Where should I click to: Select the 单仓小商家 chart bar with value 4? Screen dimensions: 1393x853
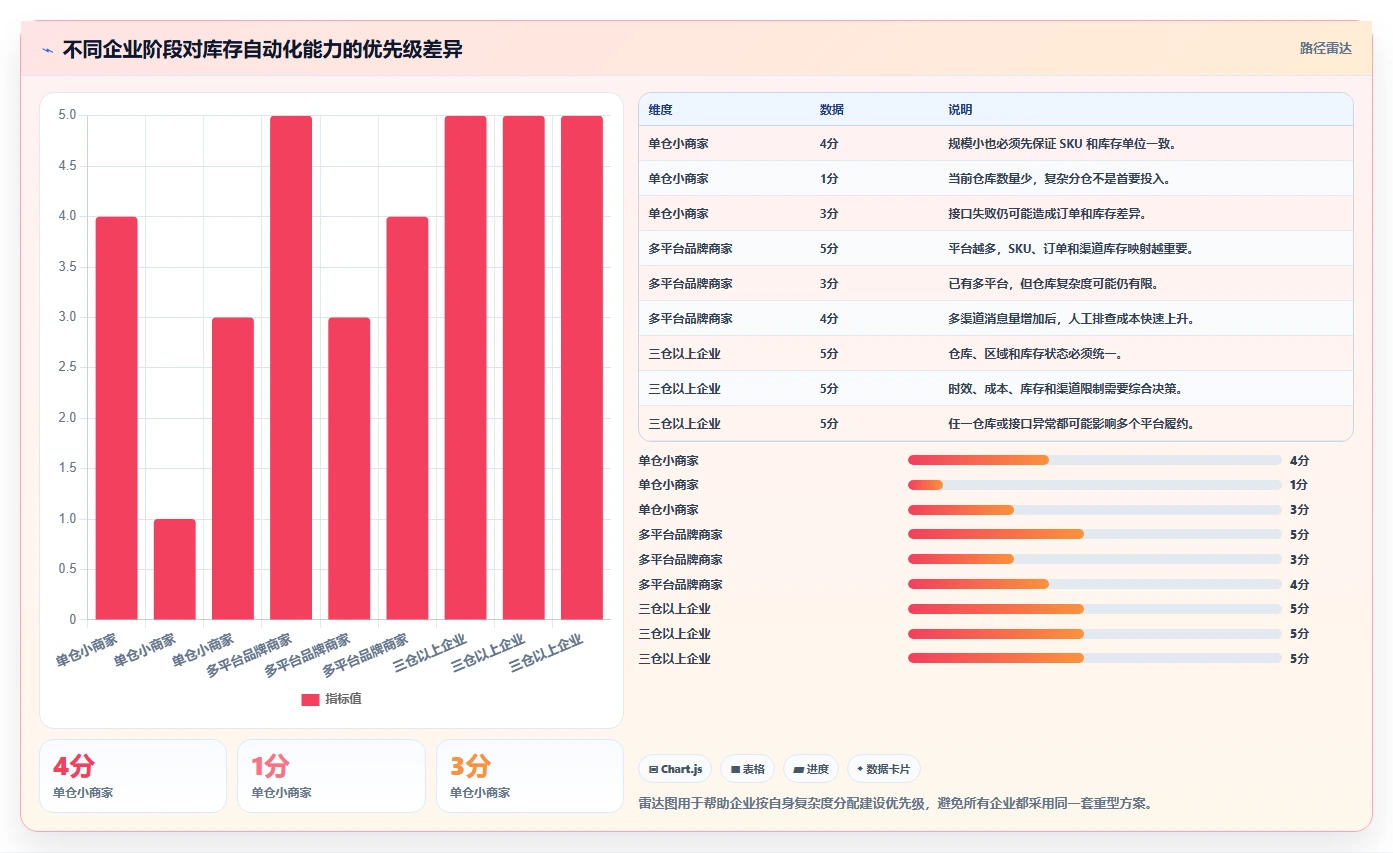[117, 418]
